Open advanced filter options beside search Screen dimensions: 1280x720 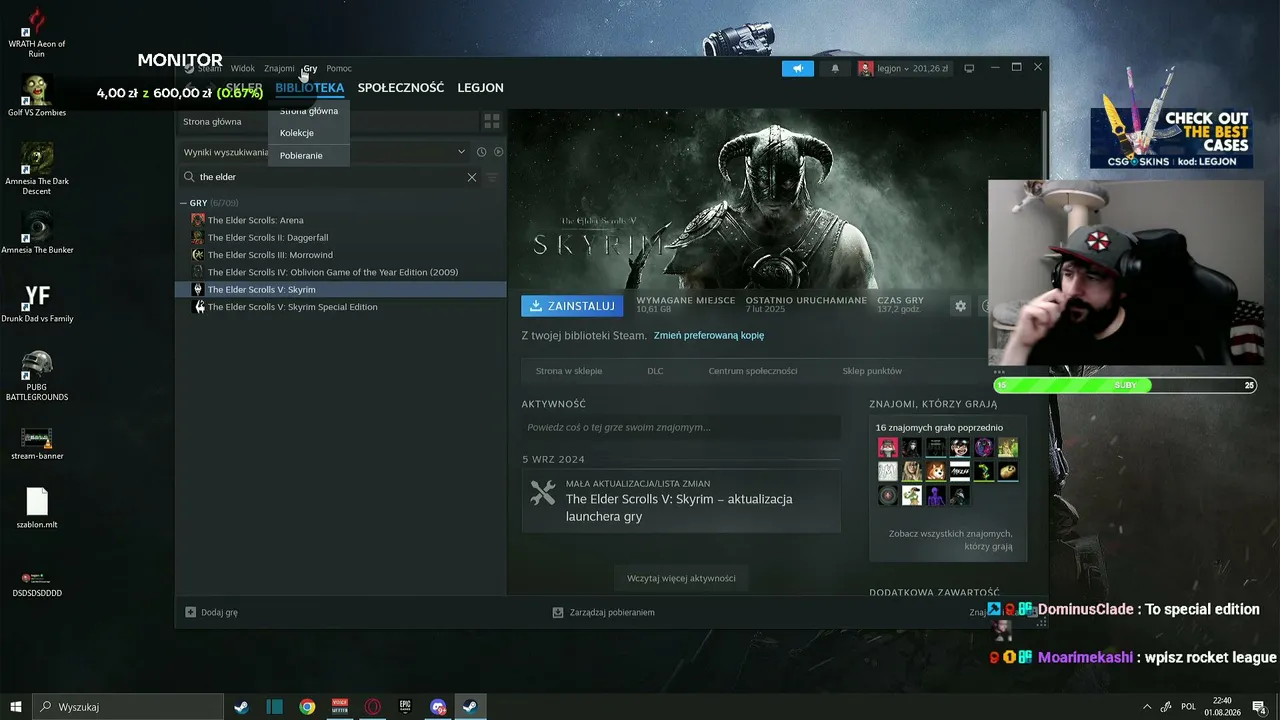[491, 177]
